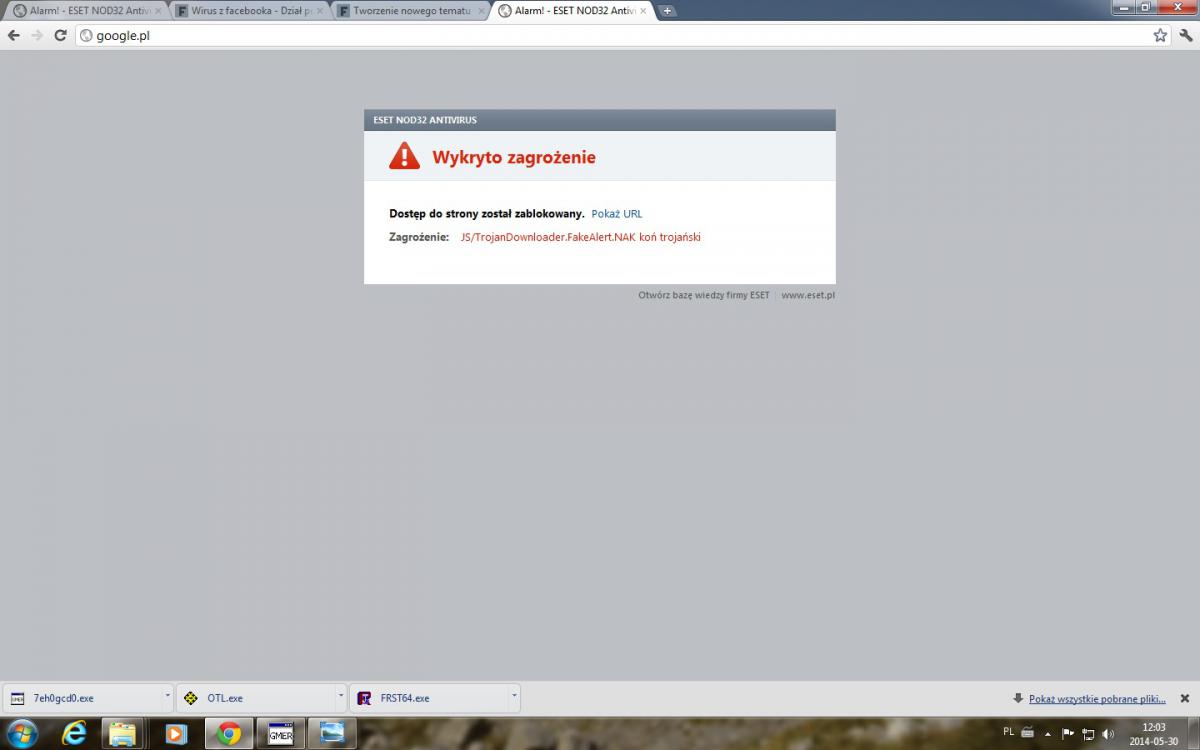
Task: Go back using the browser back arrow
Action: (14, 35)
